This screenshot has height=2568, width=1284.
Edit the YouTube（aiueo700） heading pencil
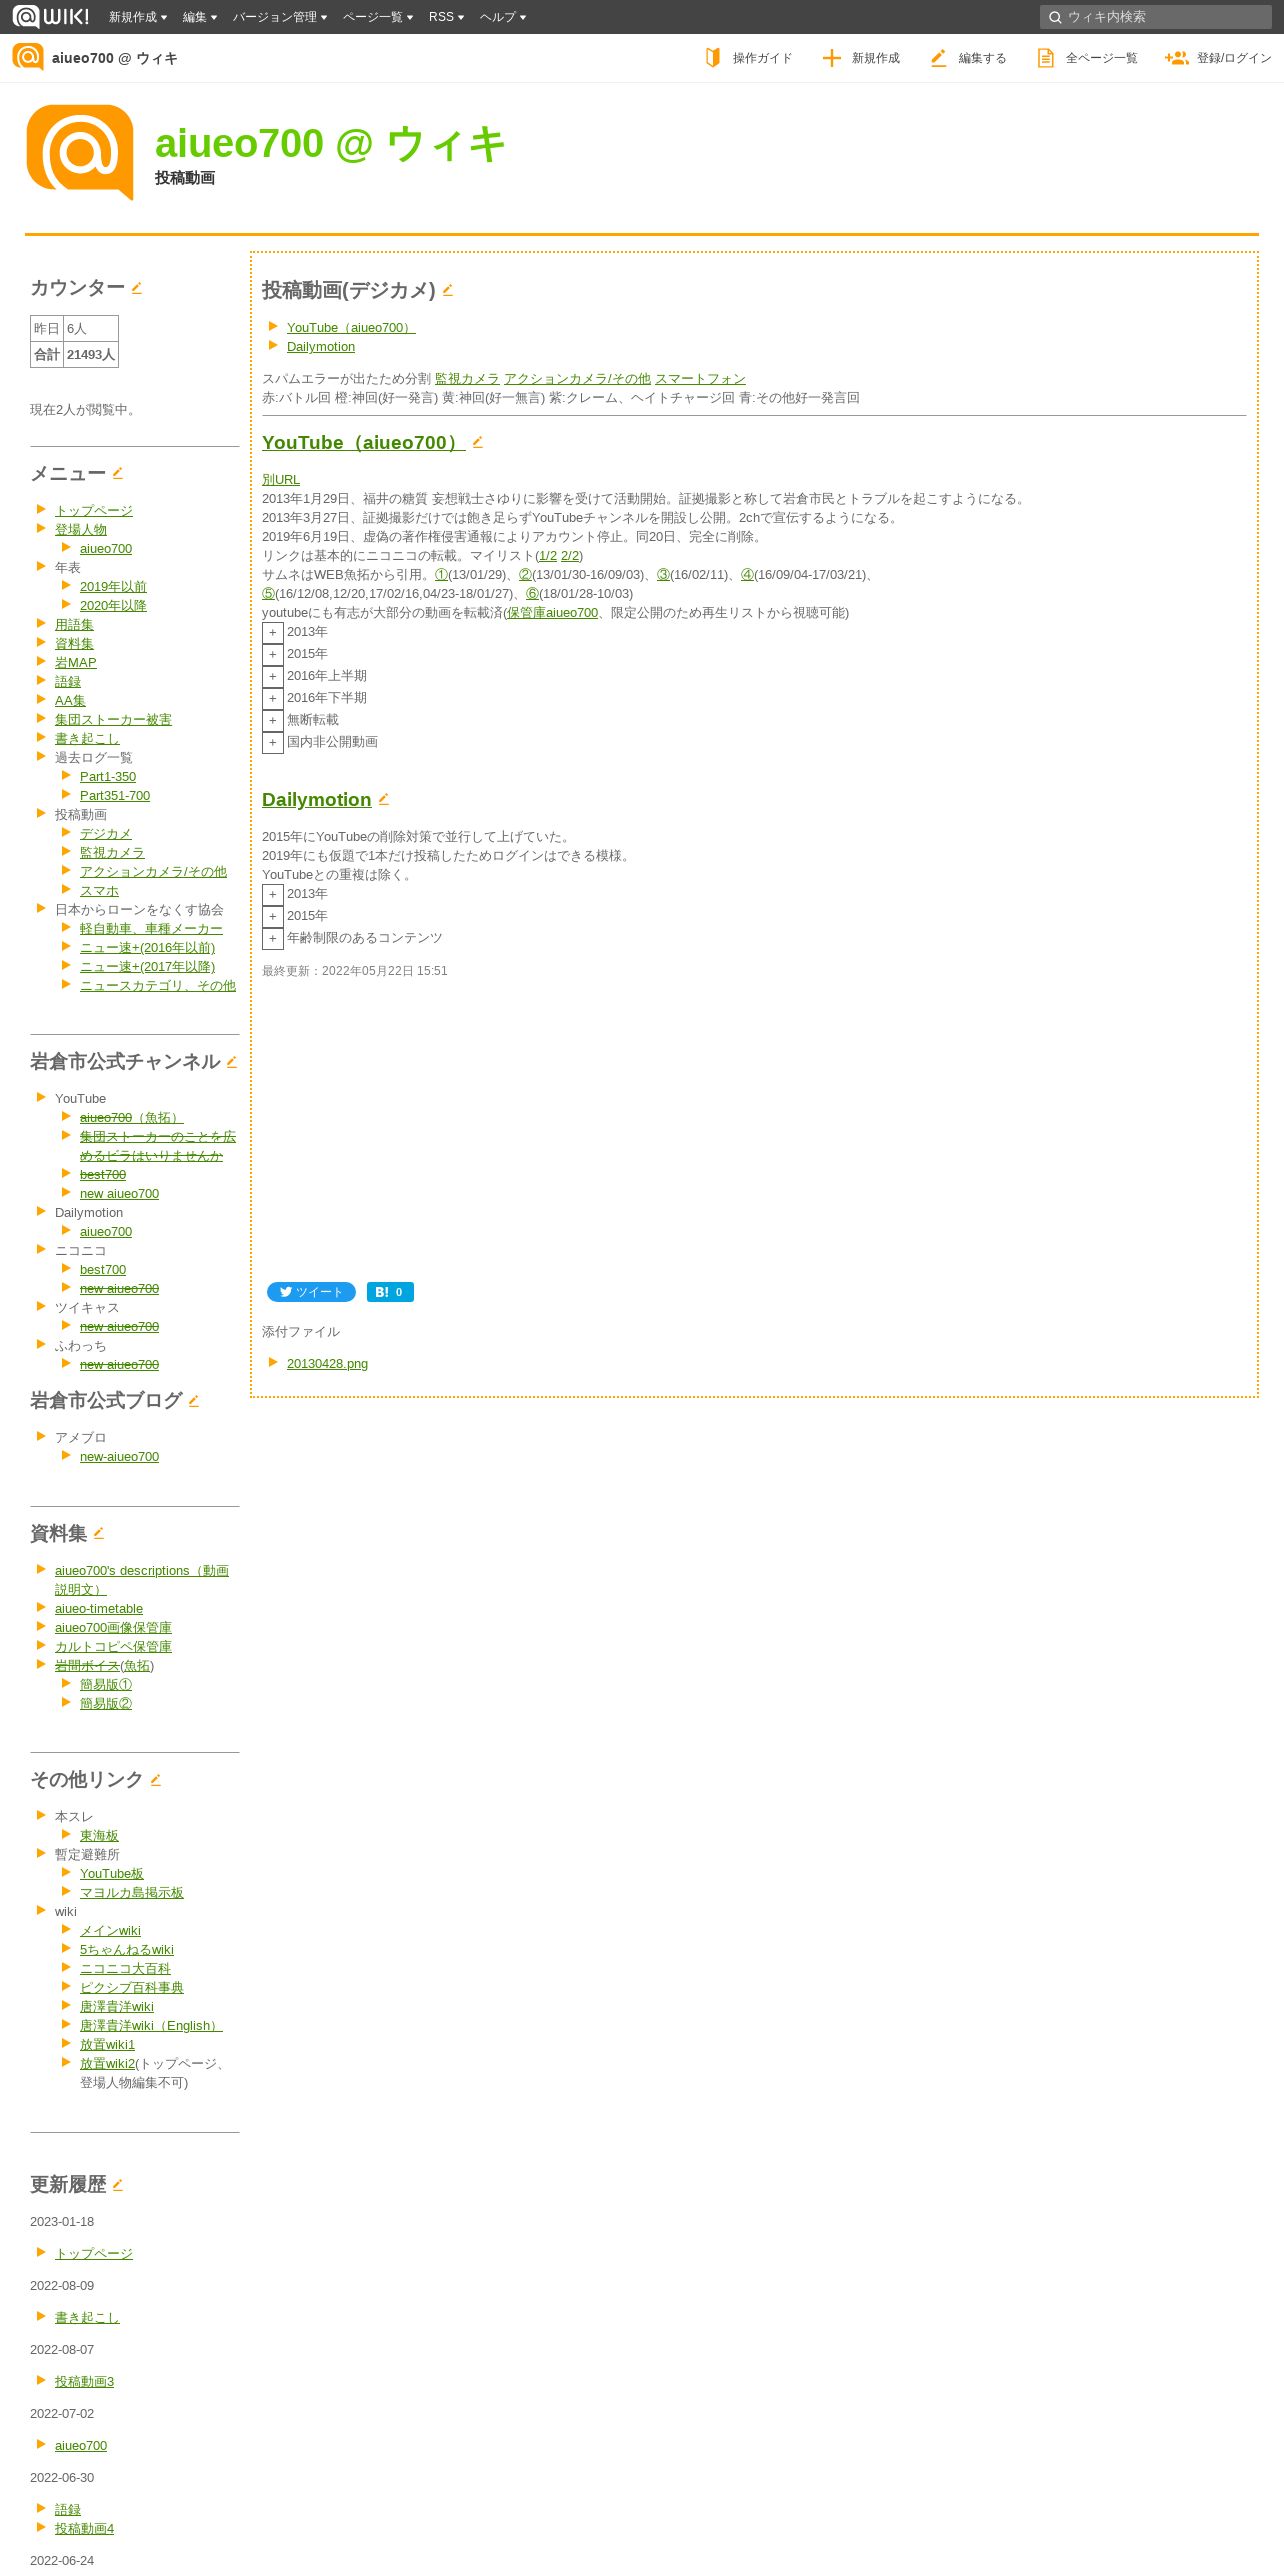pos(478,442)
